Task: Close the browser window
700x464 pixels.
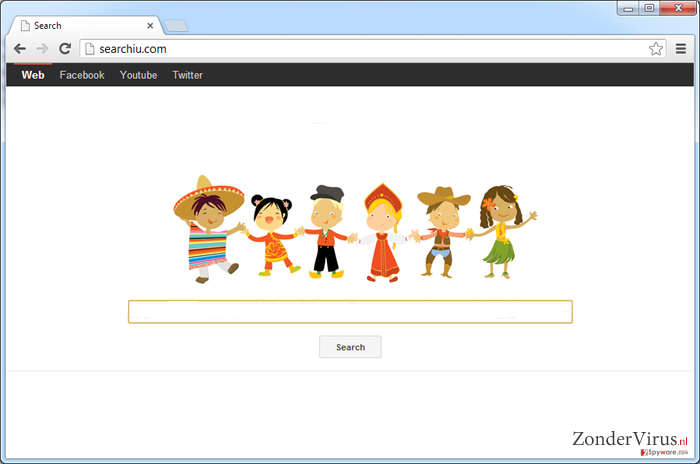Action: (678, 8)
